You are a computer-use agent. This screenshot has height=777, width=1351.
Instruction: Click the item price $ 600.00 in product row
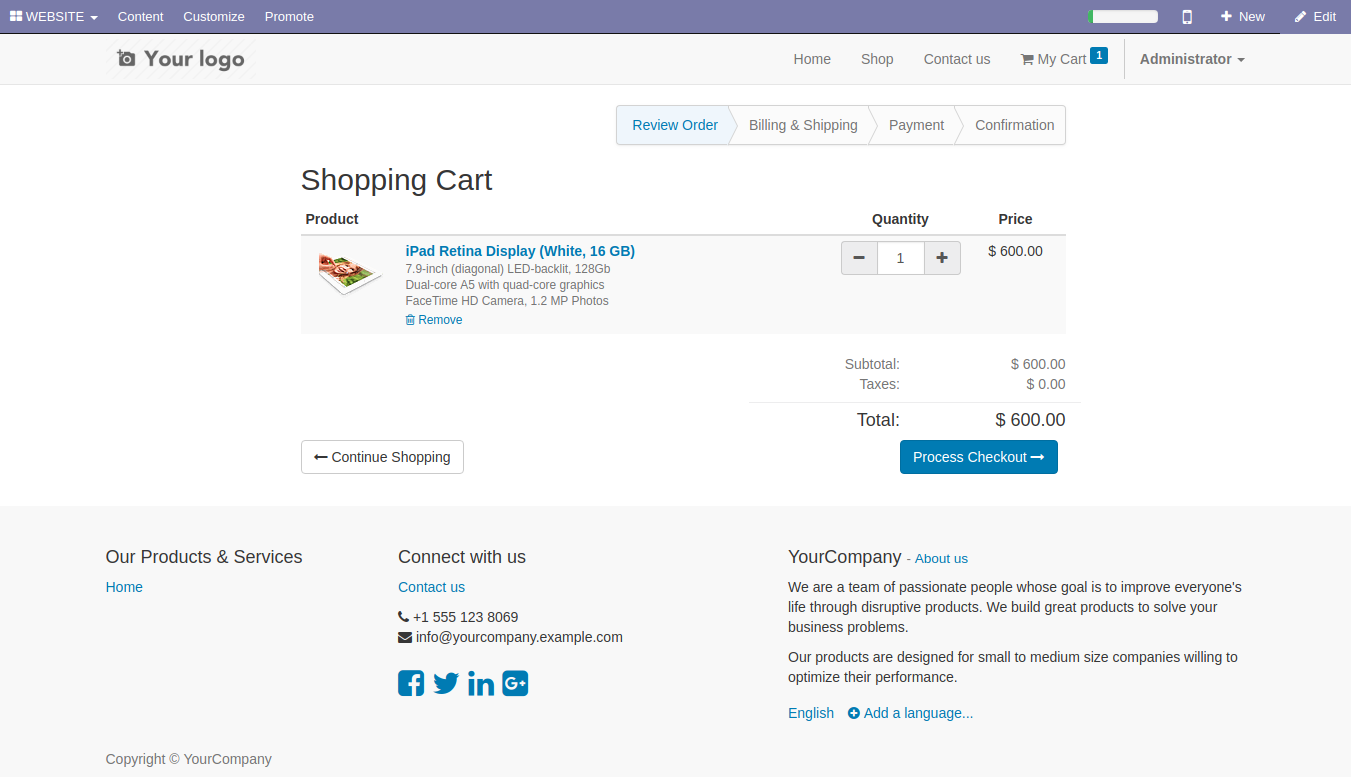(1015, 251)
